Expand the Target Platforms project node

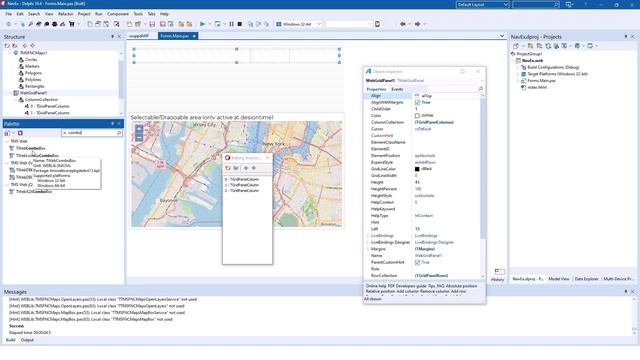(x=518, y=74)
